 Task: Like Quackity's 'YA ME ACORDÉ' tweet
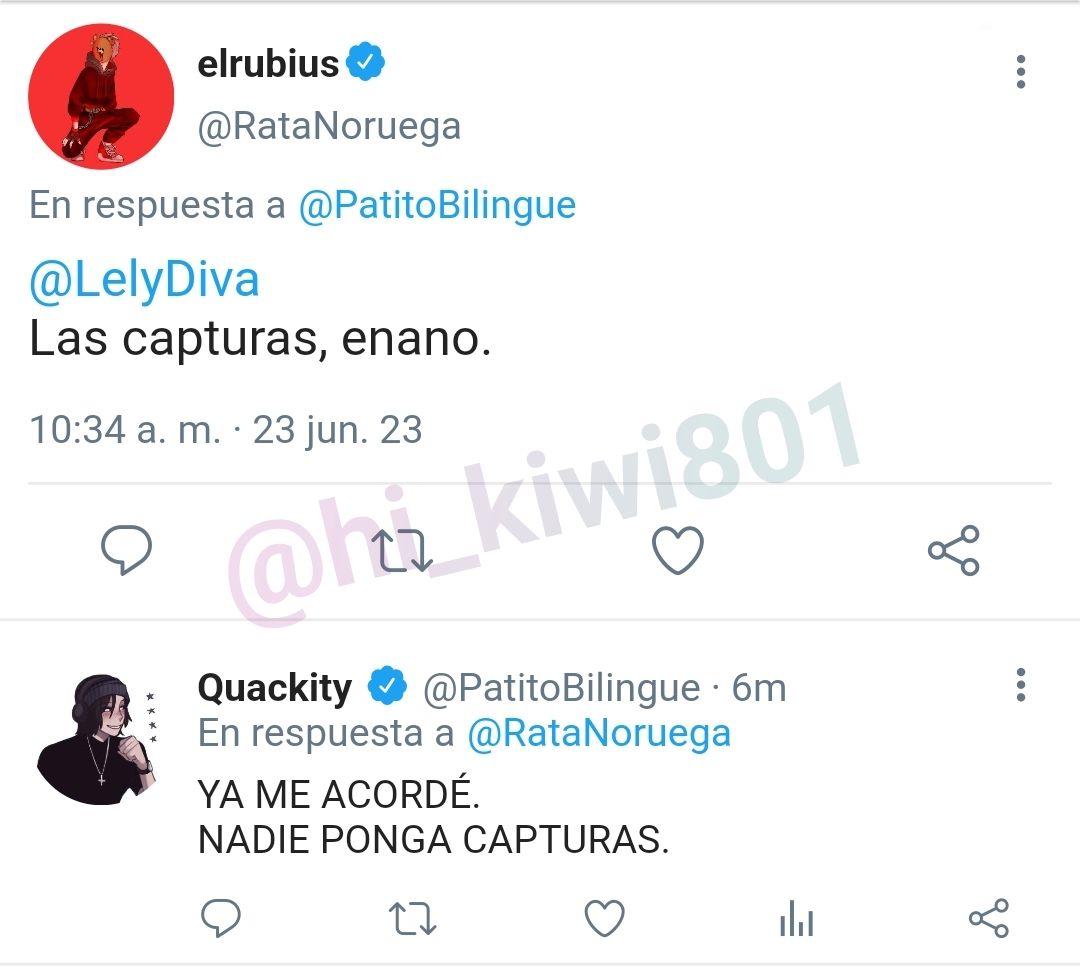(604, 918)
